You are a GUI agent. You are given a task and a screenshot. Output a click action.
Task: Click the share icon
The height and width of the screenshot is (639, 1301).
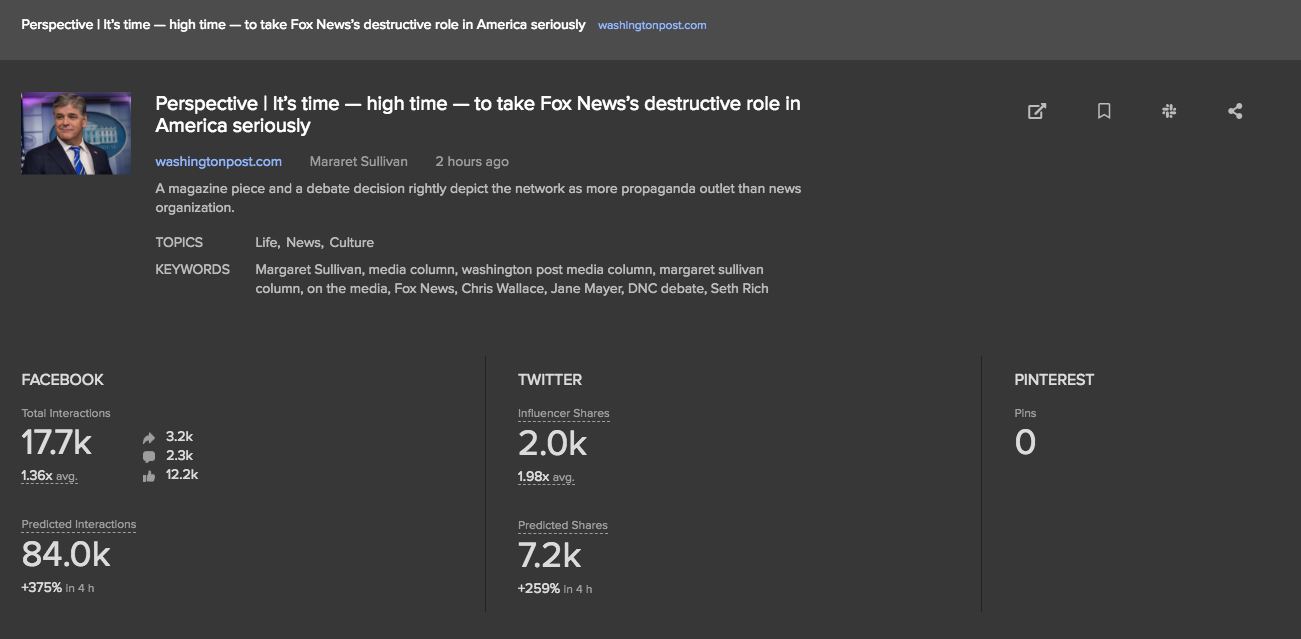pos(1235,112)
